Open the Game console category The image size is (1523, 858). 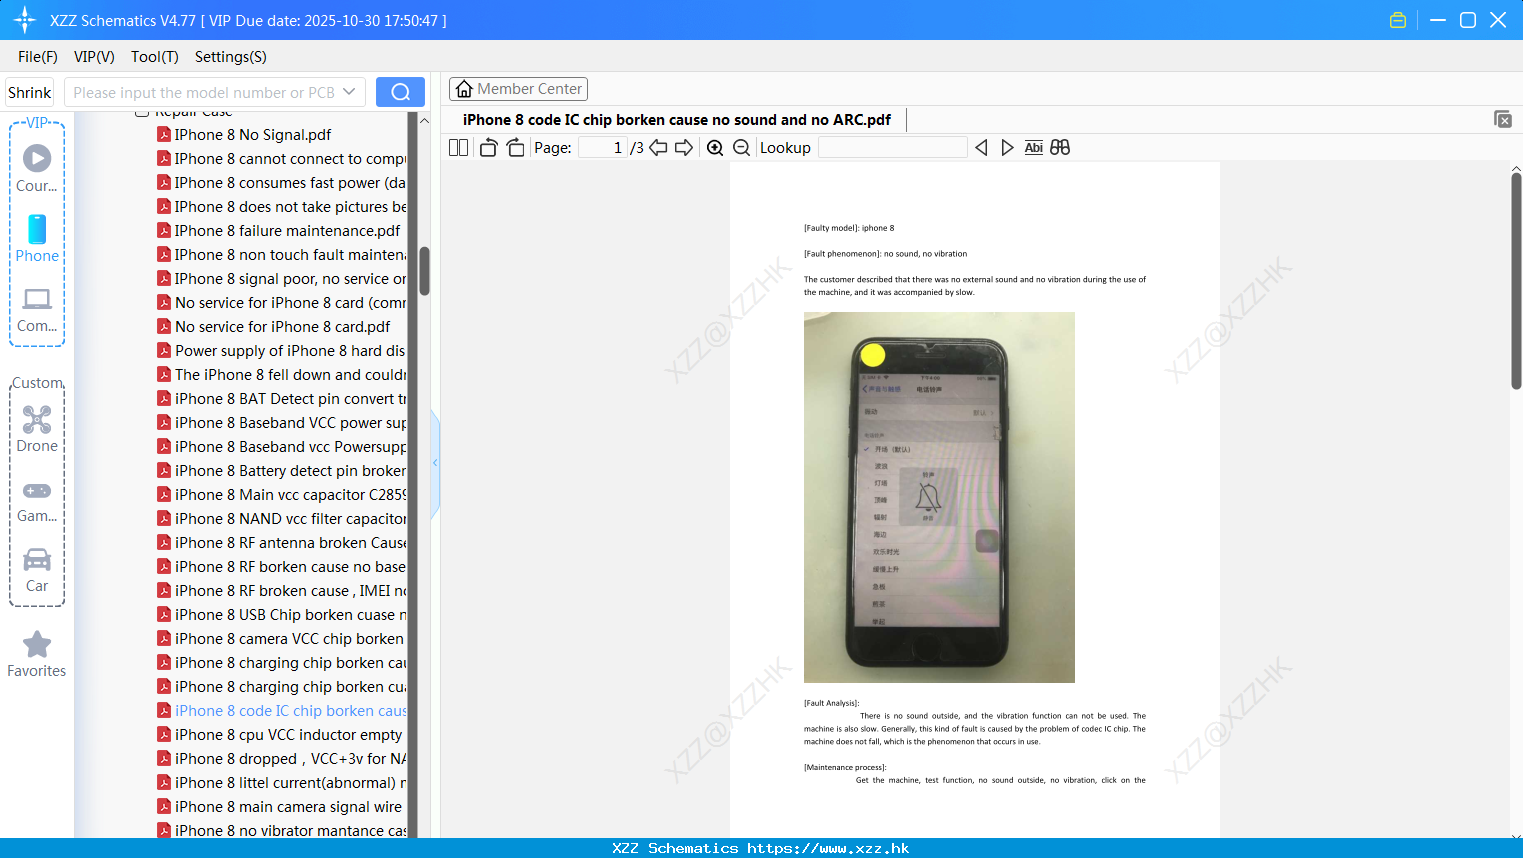(37, 501)
